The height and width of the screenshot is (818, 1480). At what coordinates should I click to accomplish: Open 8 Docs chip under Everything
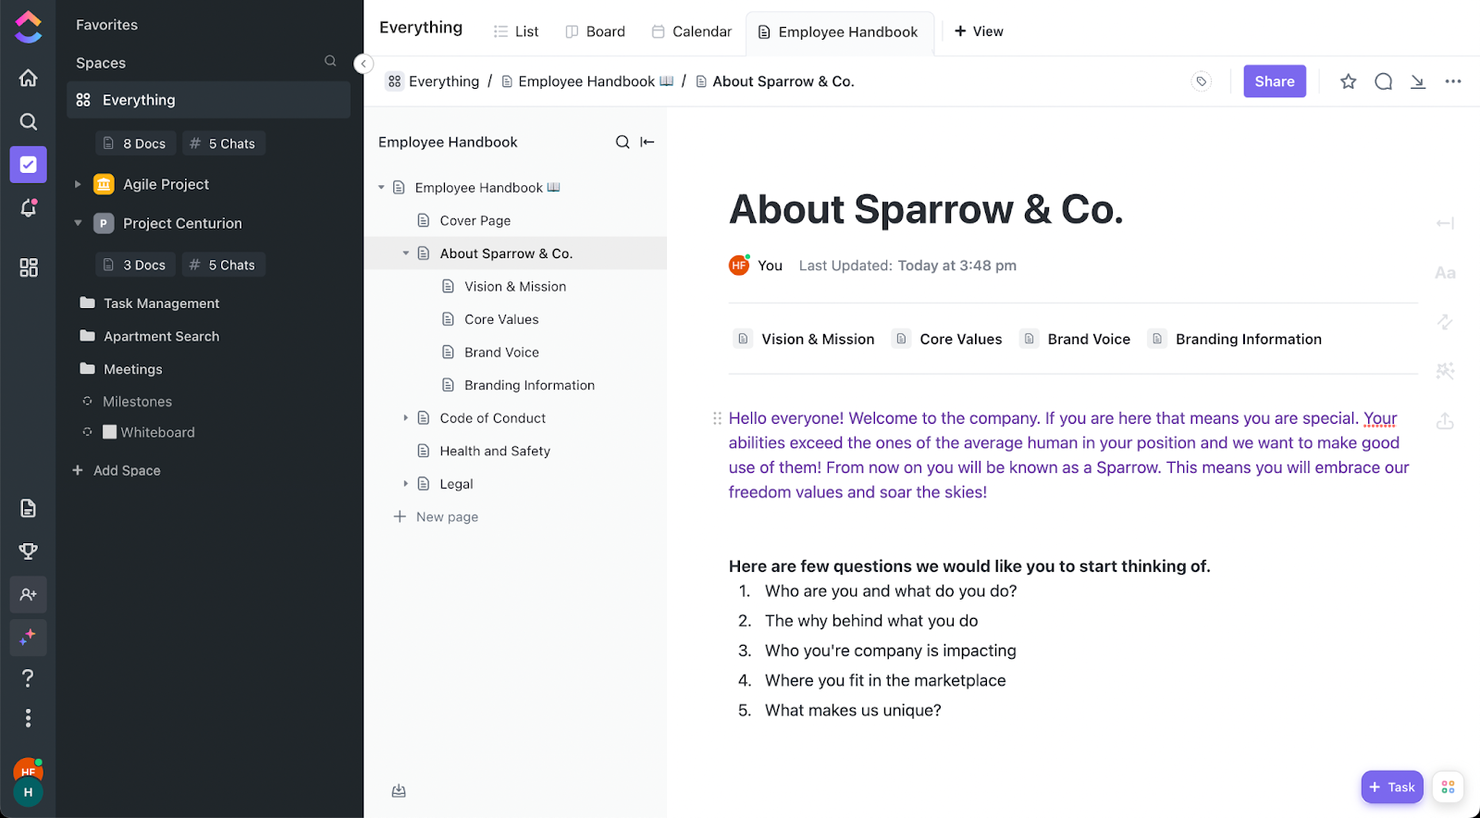[135, 144]
